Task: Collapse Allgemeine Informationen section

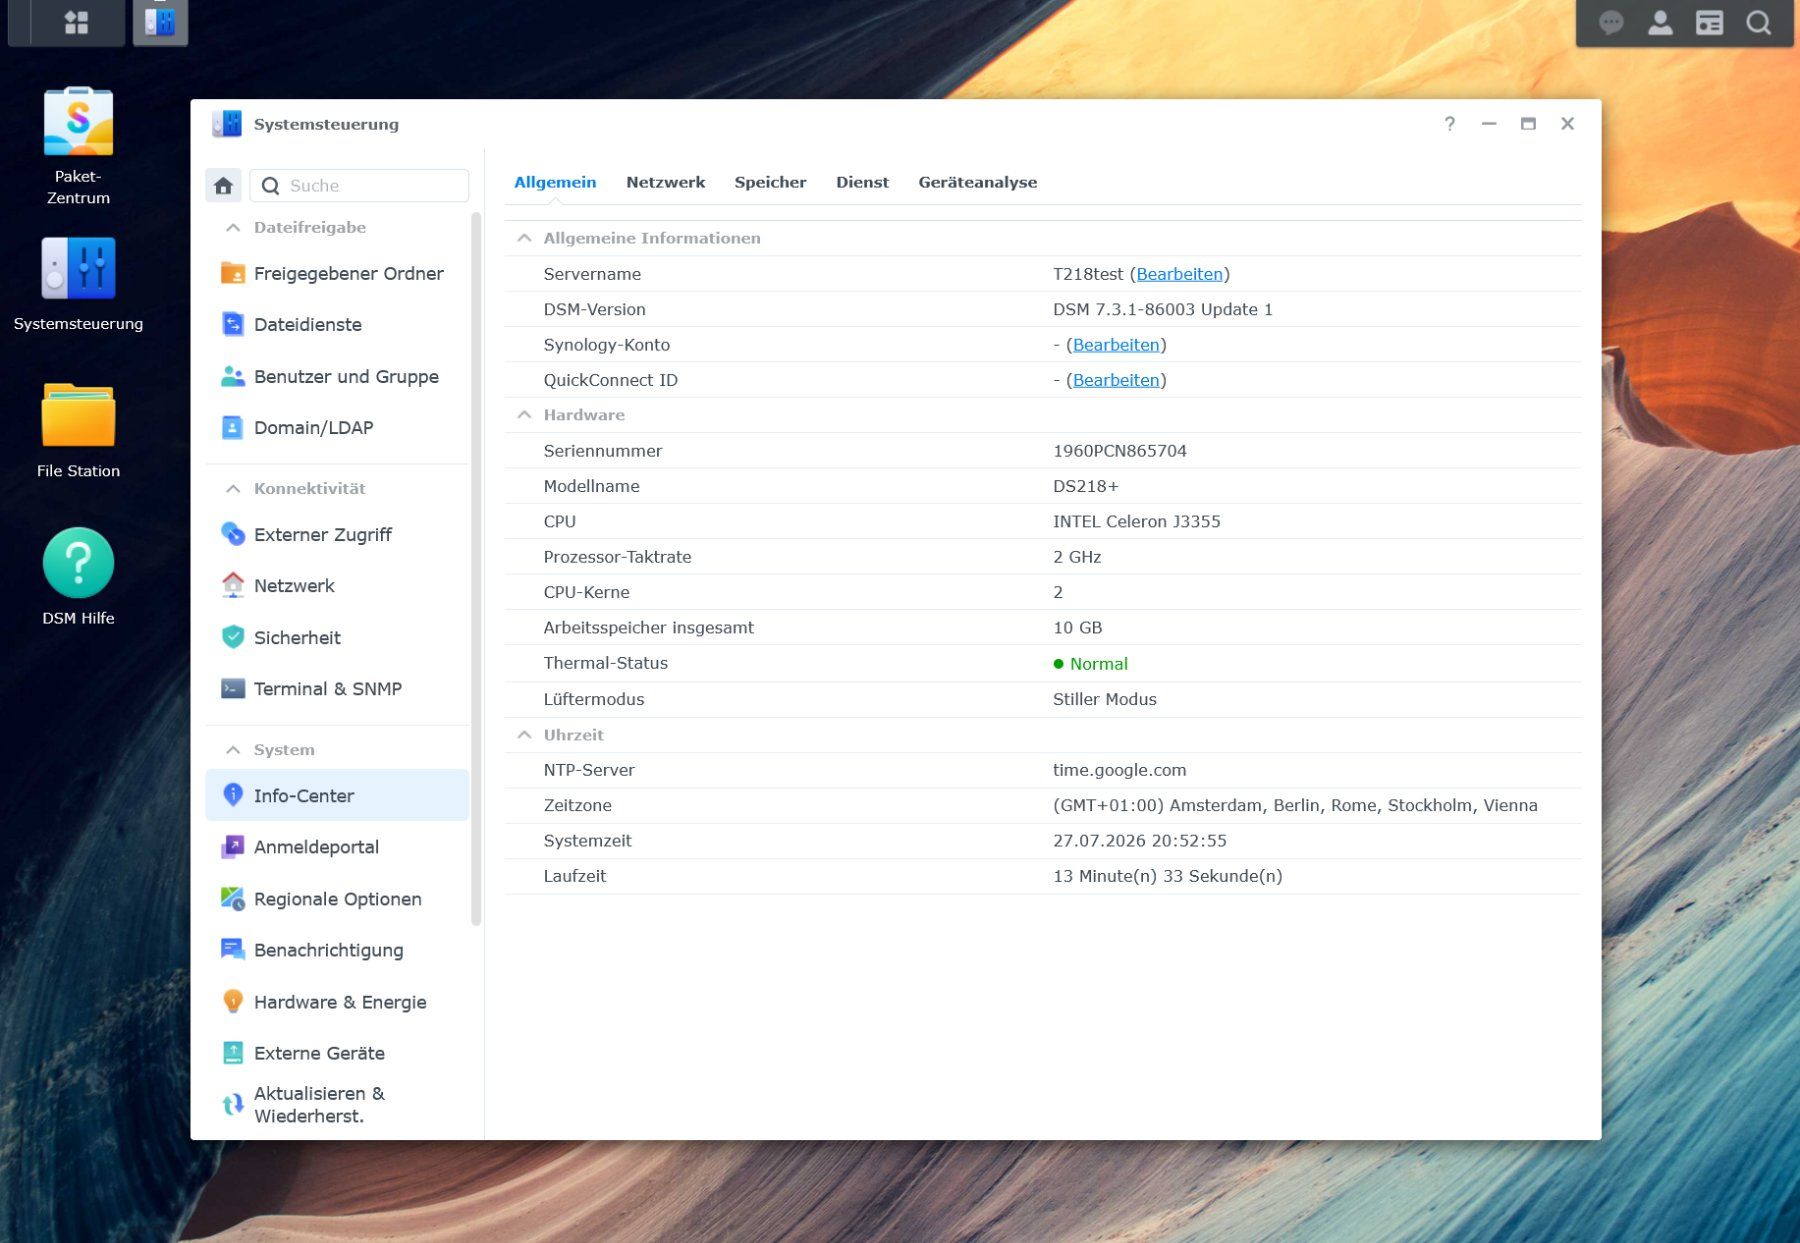Action: [524, 238]
